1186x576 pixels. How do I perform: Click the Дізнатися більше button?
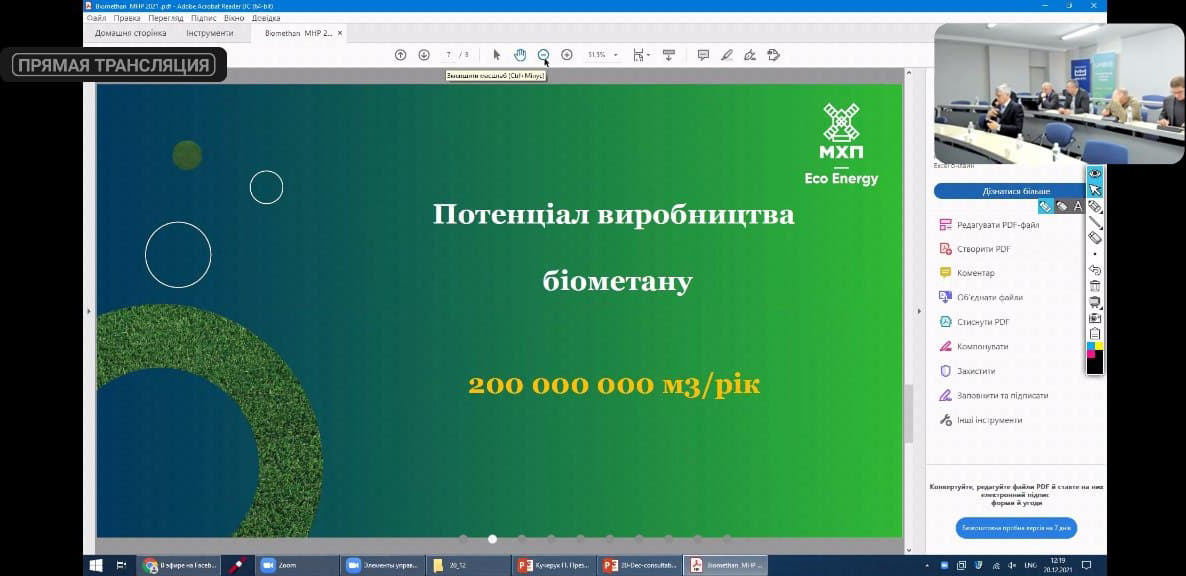tap(1016, 191)
